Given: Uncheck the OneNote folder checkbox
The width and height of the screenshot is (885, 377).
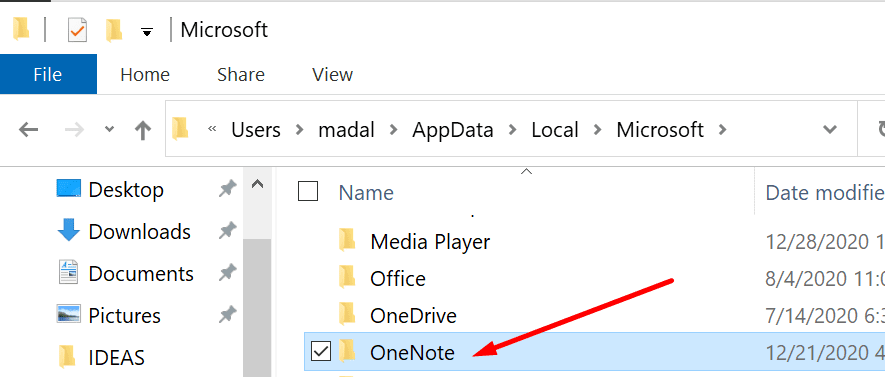Looking at the screenshot, I should tap(321, 352).
